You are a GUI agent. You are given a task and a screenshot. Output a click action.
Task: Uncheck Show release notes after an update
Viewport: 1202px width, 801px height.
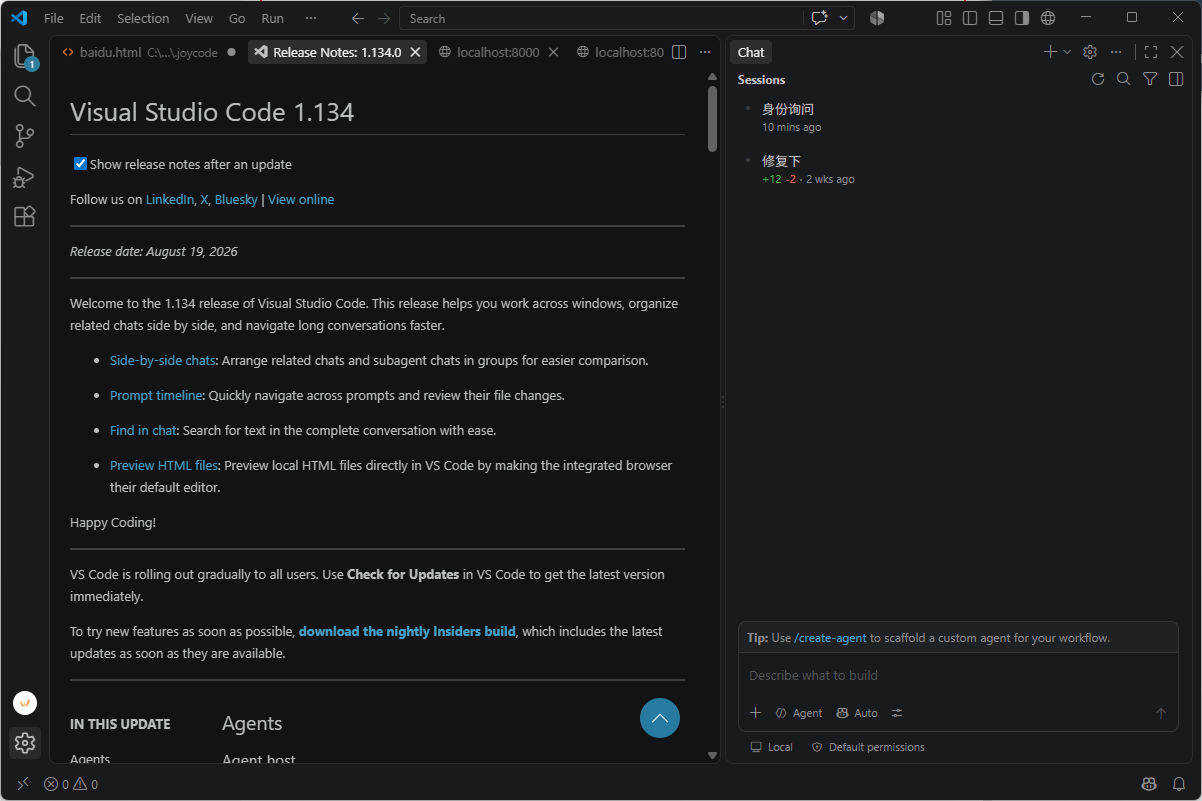81,164
